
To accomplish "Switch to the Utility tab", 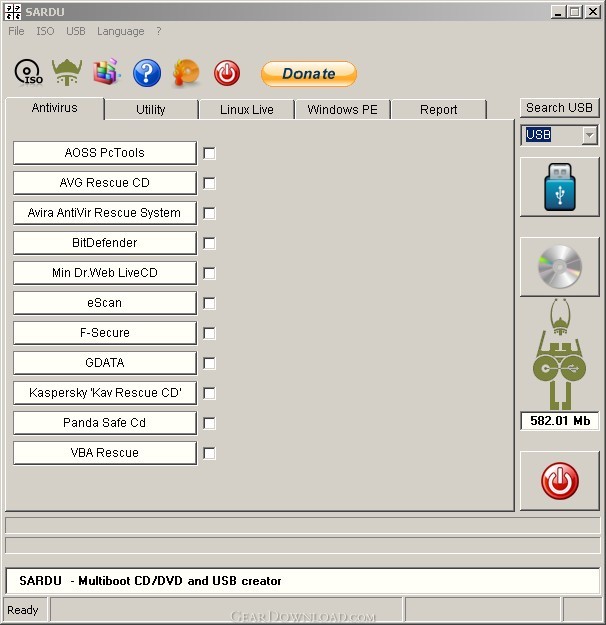I will (151, 110).
